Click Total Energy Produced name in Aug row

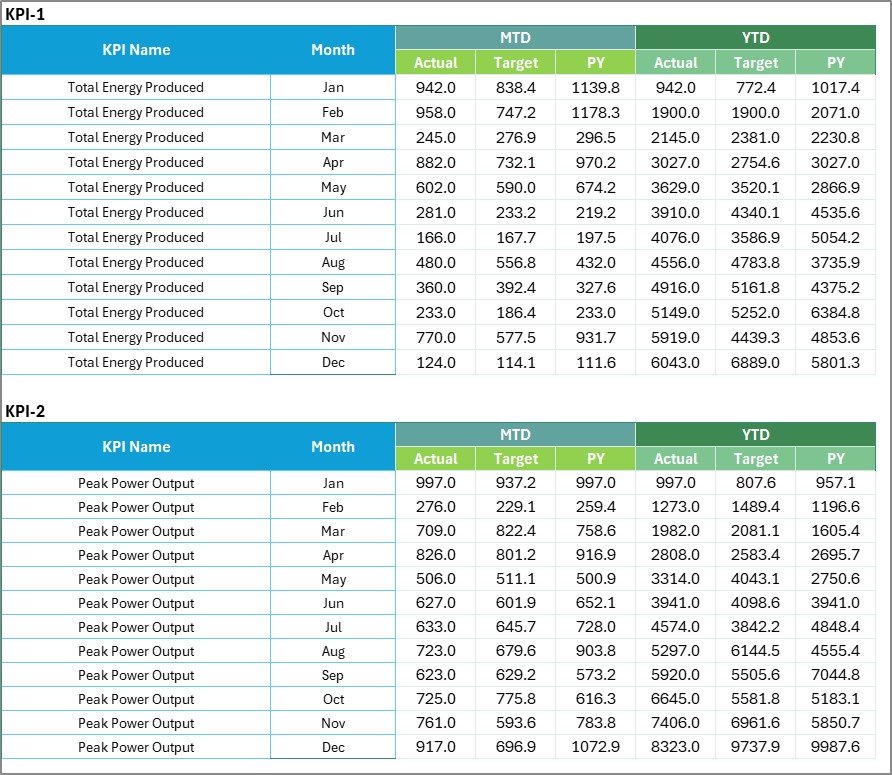click(x=136, y=263)
